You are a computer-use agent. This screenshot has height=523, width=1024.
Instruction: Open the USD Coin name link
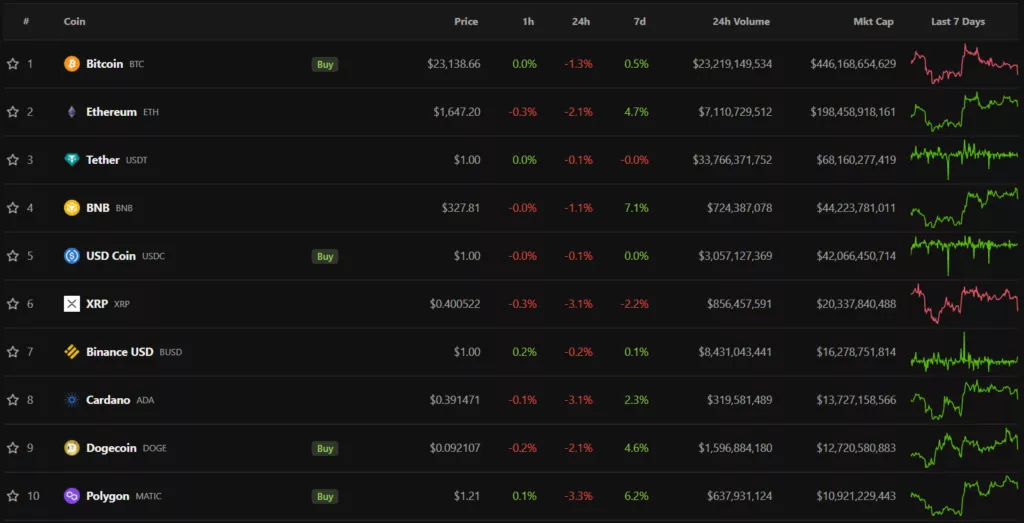(x=111, y=256)
